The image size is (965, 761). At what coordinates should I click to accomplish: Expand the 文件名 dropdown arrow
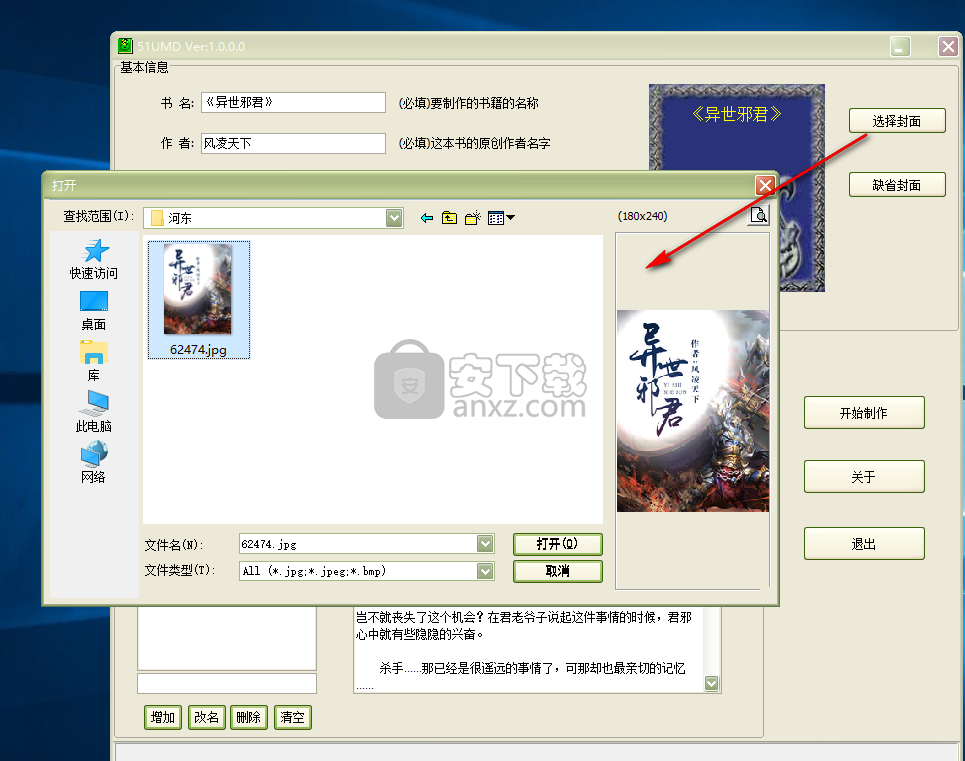coord(485,544)
